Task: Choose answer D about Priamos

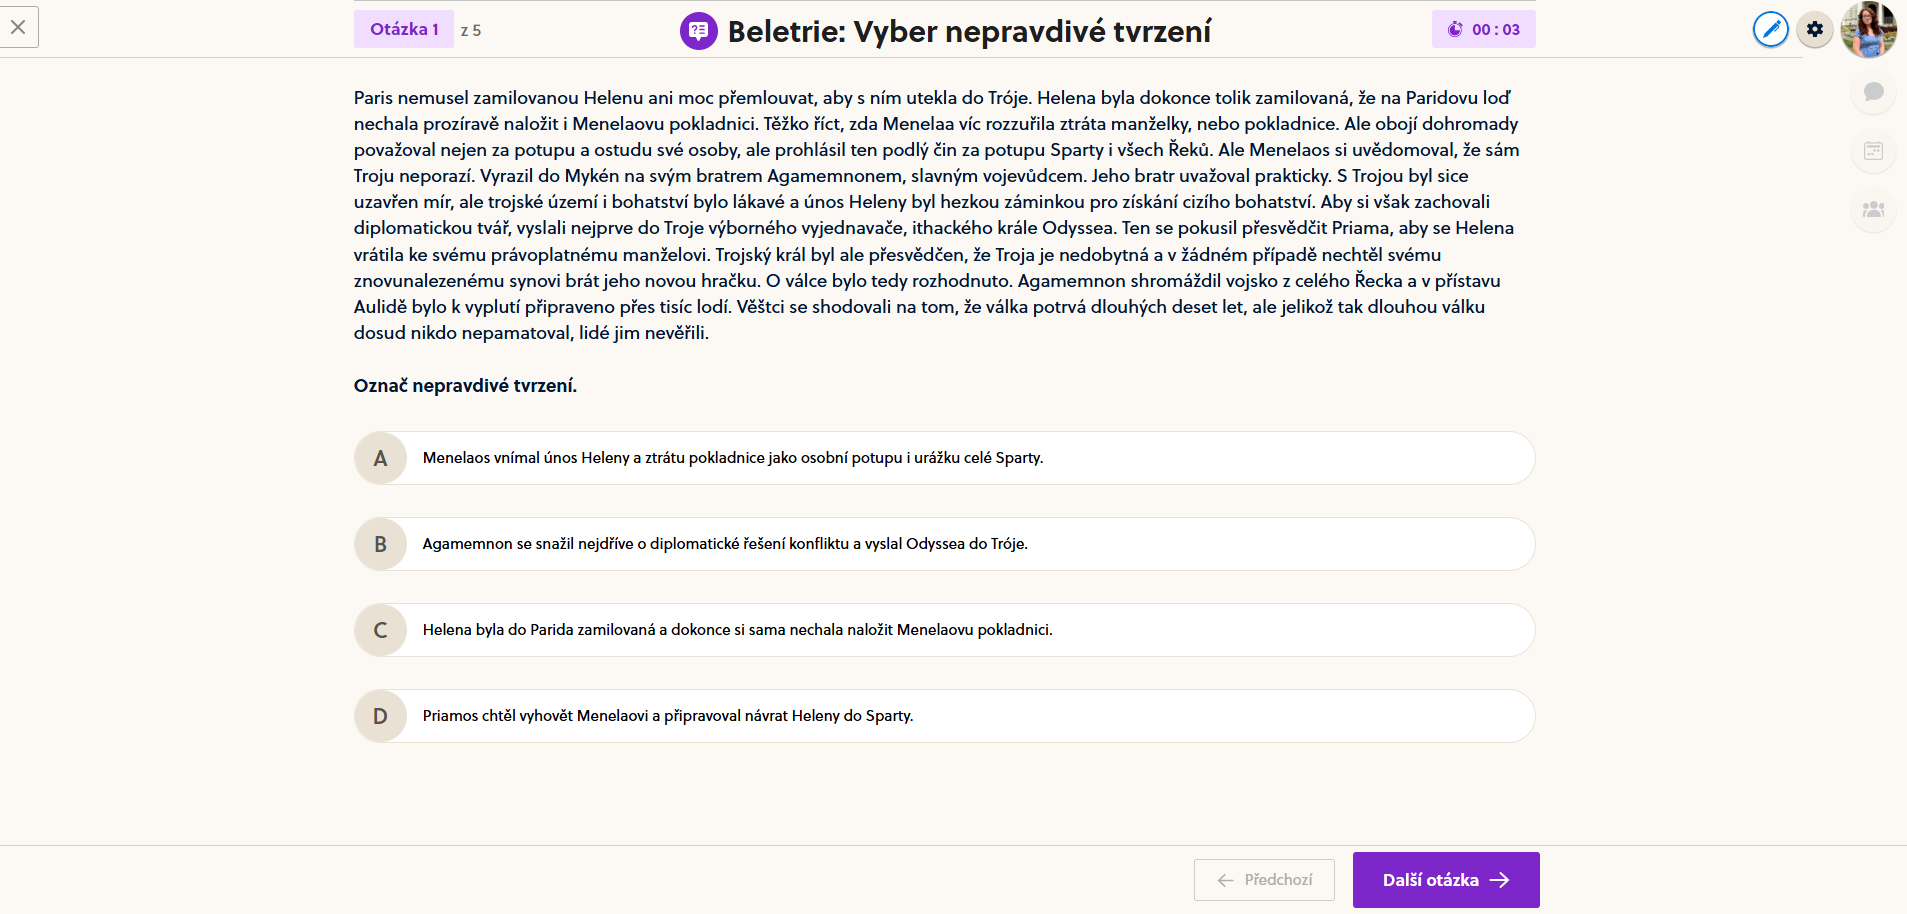Action: (x=668, y=716)
